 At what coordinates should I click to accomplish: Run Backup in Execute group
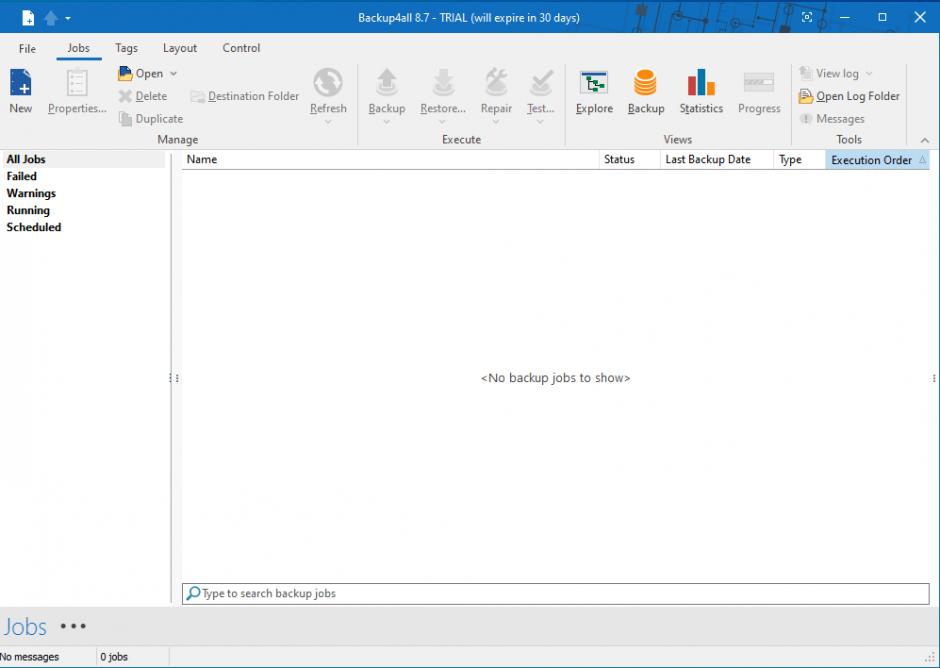pyautogui.click(x=387, y=90)
